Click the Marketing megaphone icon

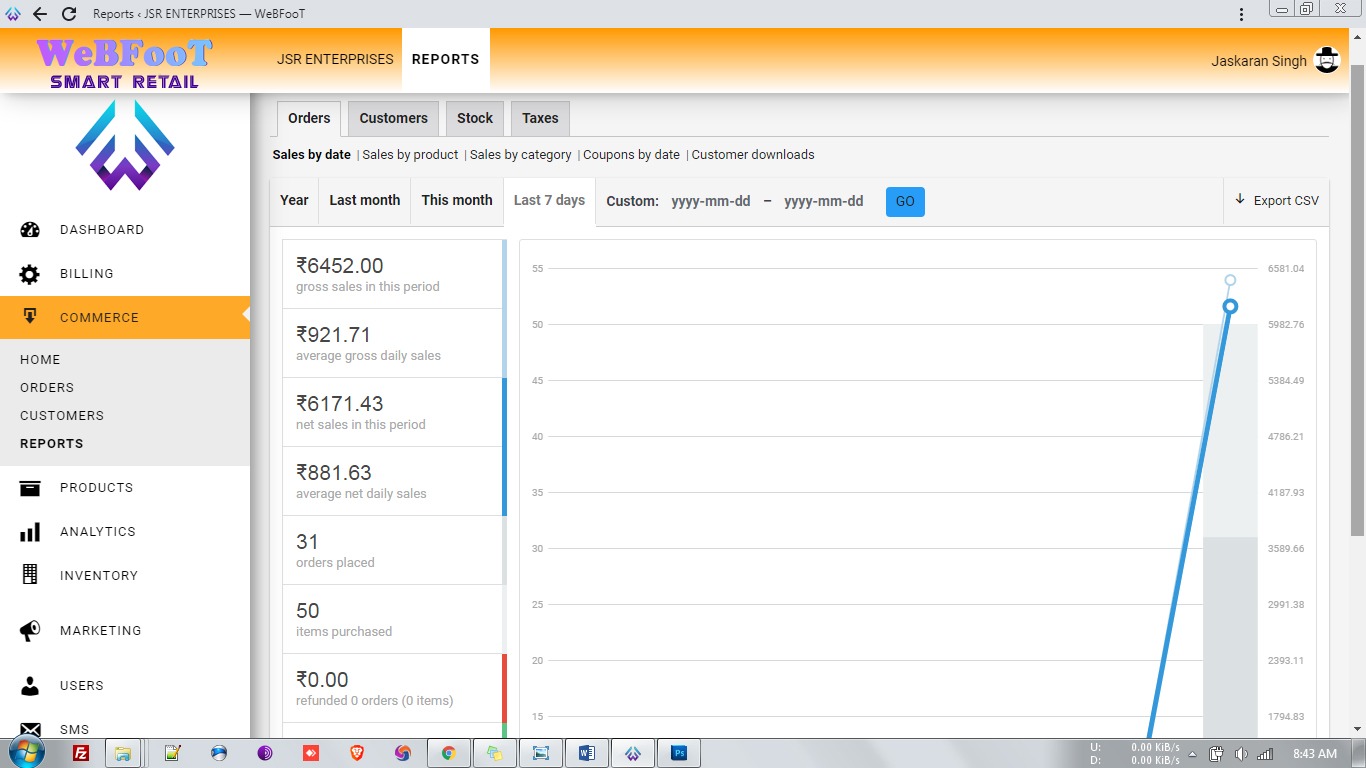coord(30,631)
